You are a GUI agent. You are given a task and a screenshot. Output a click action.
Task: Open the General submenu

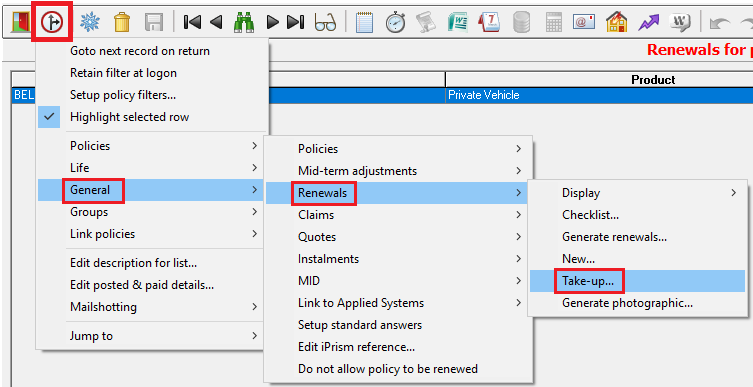[150, 190]
